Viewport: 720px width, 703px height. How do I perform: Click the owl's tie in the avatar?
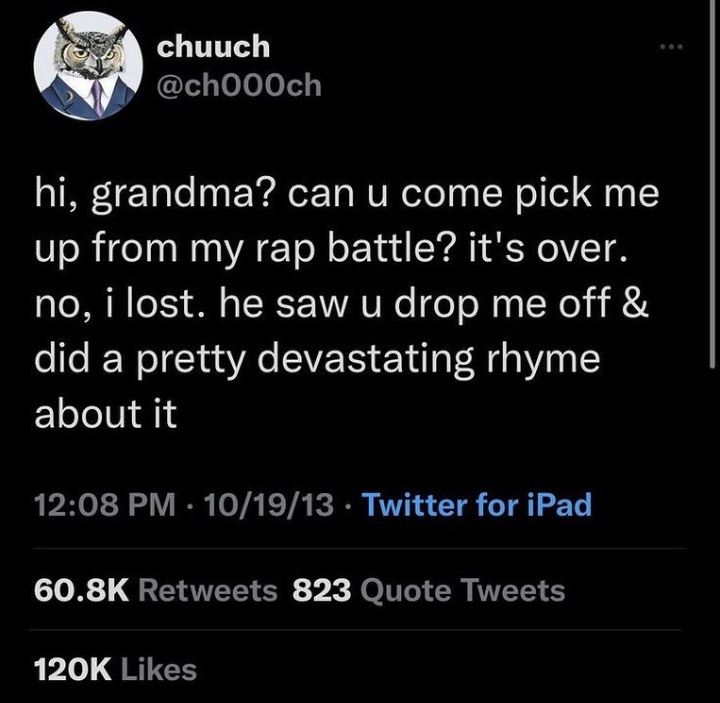click(97, 95)
